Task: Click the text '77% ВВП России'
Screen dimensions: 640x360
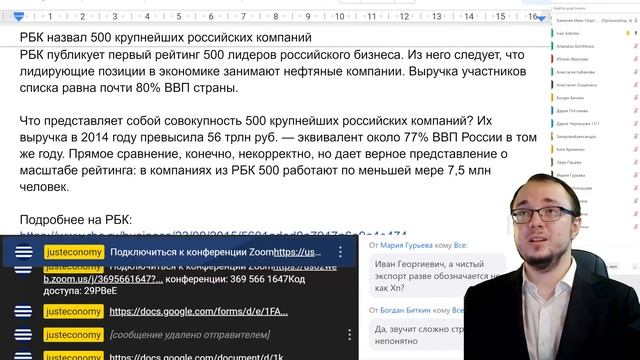Action: pos(454,138)
